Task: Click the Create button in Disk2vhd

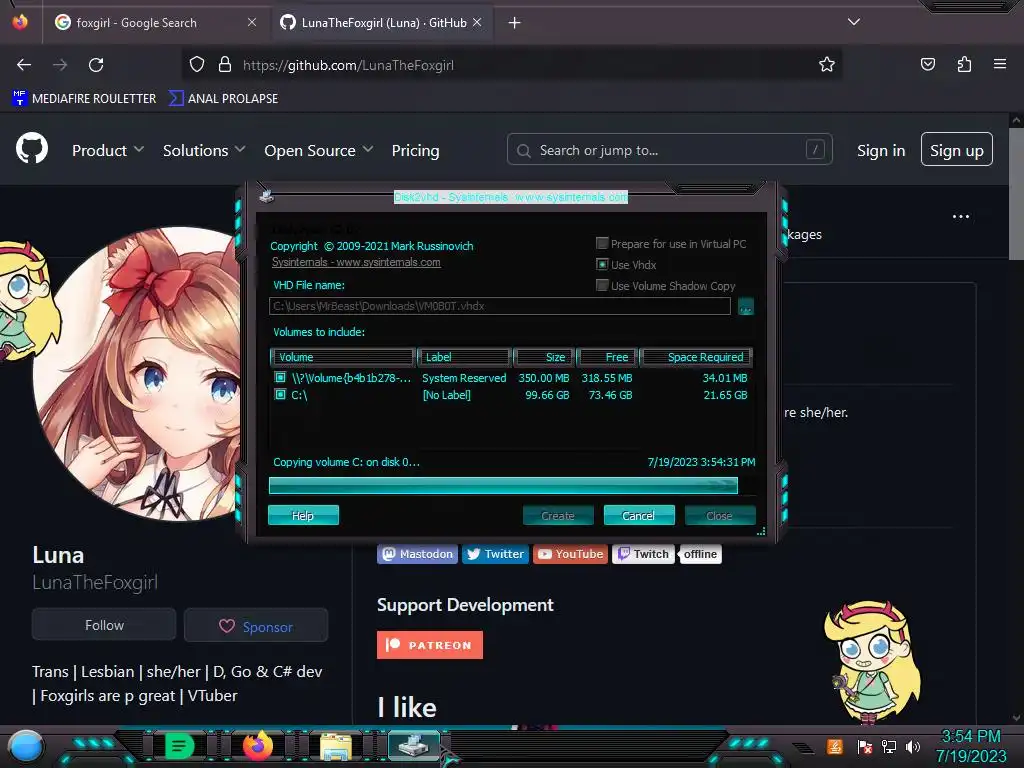Action: (x=558, y=515)
